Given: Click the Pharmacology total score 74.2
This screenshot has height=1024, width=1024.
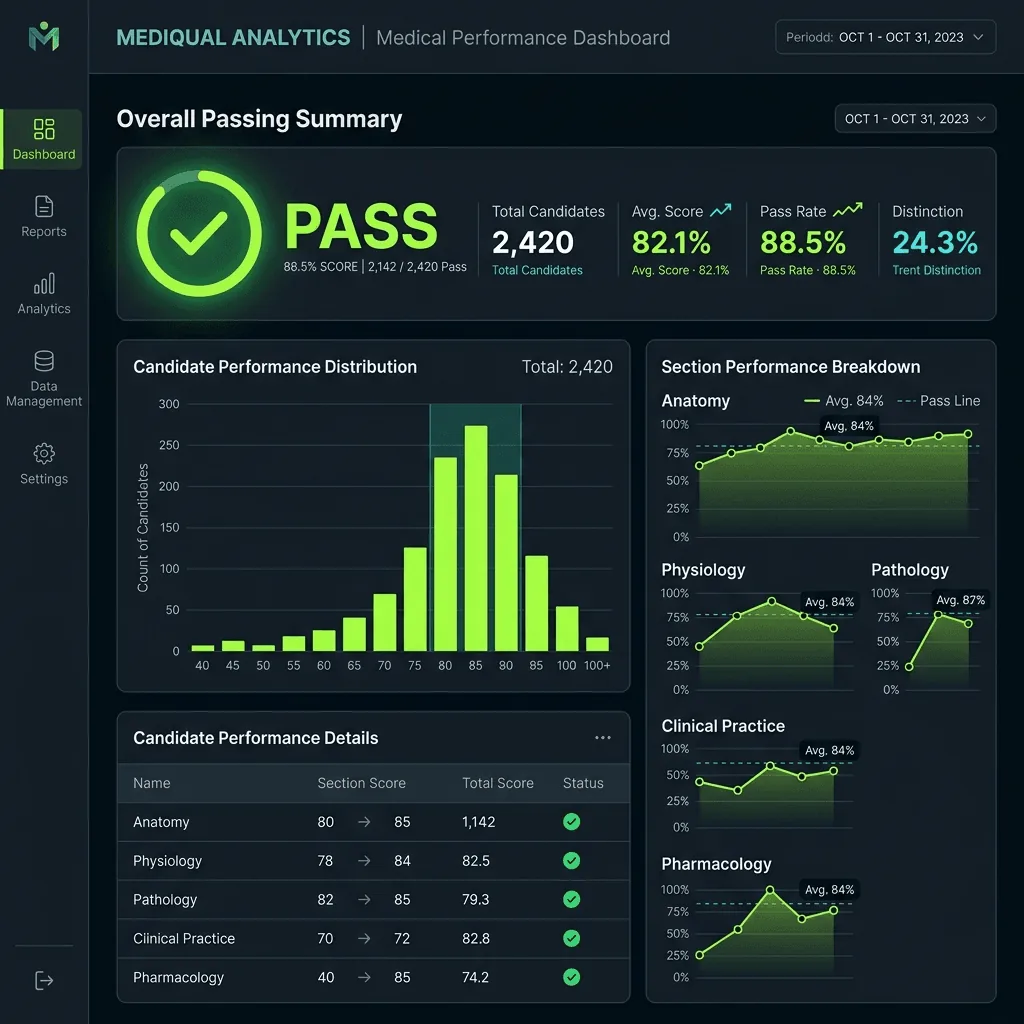Looking at the screenshot, I should click(x=475, y=977).
